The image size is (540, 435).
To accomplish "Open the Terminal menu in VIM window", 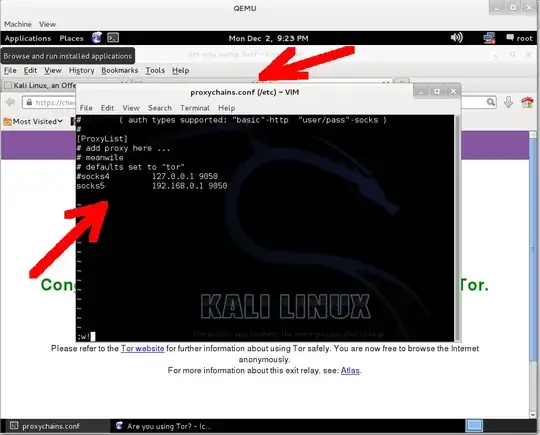I will 195,108.
